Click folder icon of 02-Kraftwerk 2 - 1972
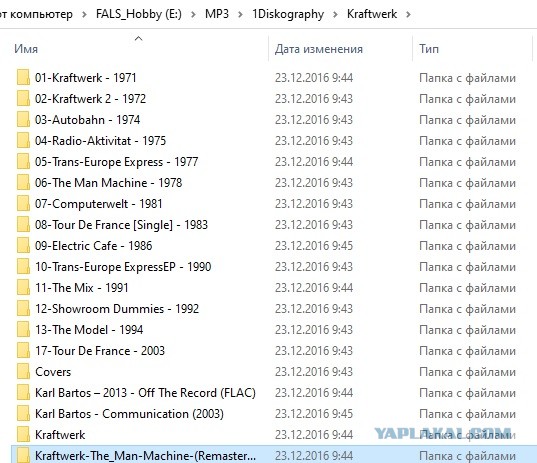Screen dimensions: 537x463 click(x=23, y=98)
